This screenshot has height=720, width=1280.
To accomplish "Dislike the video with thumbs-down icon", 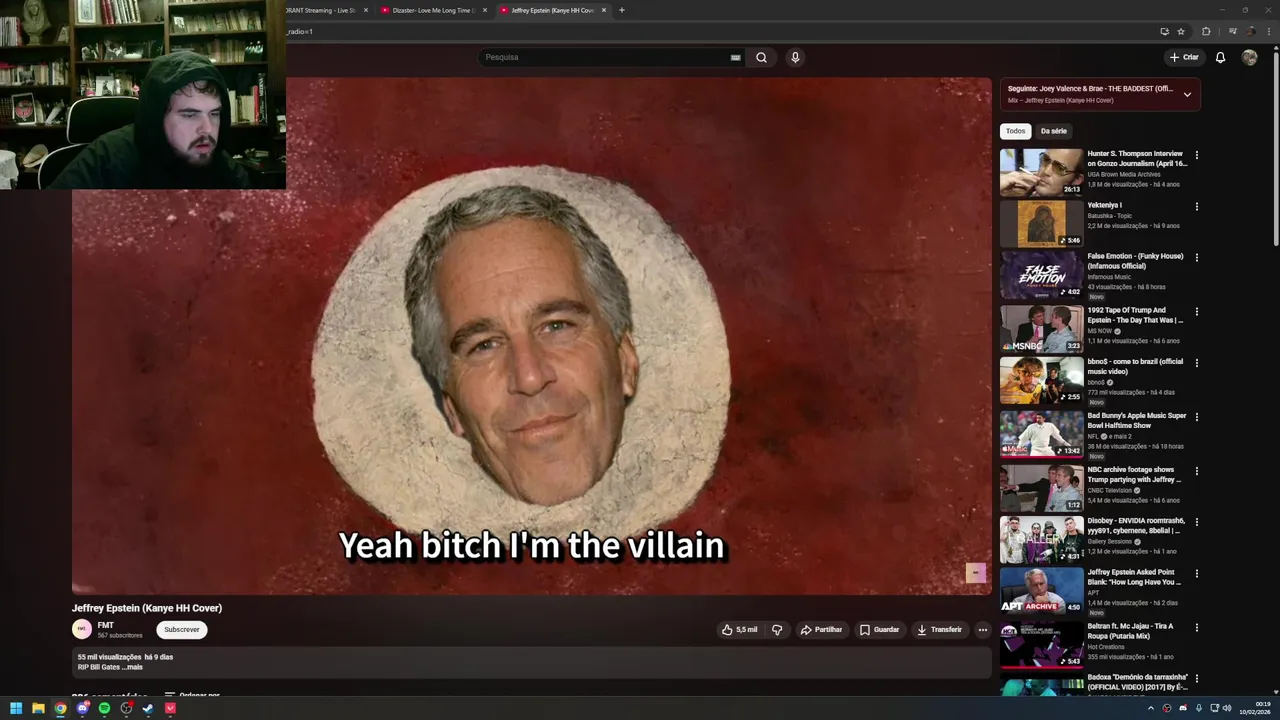I will [x=777, y=630].
